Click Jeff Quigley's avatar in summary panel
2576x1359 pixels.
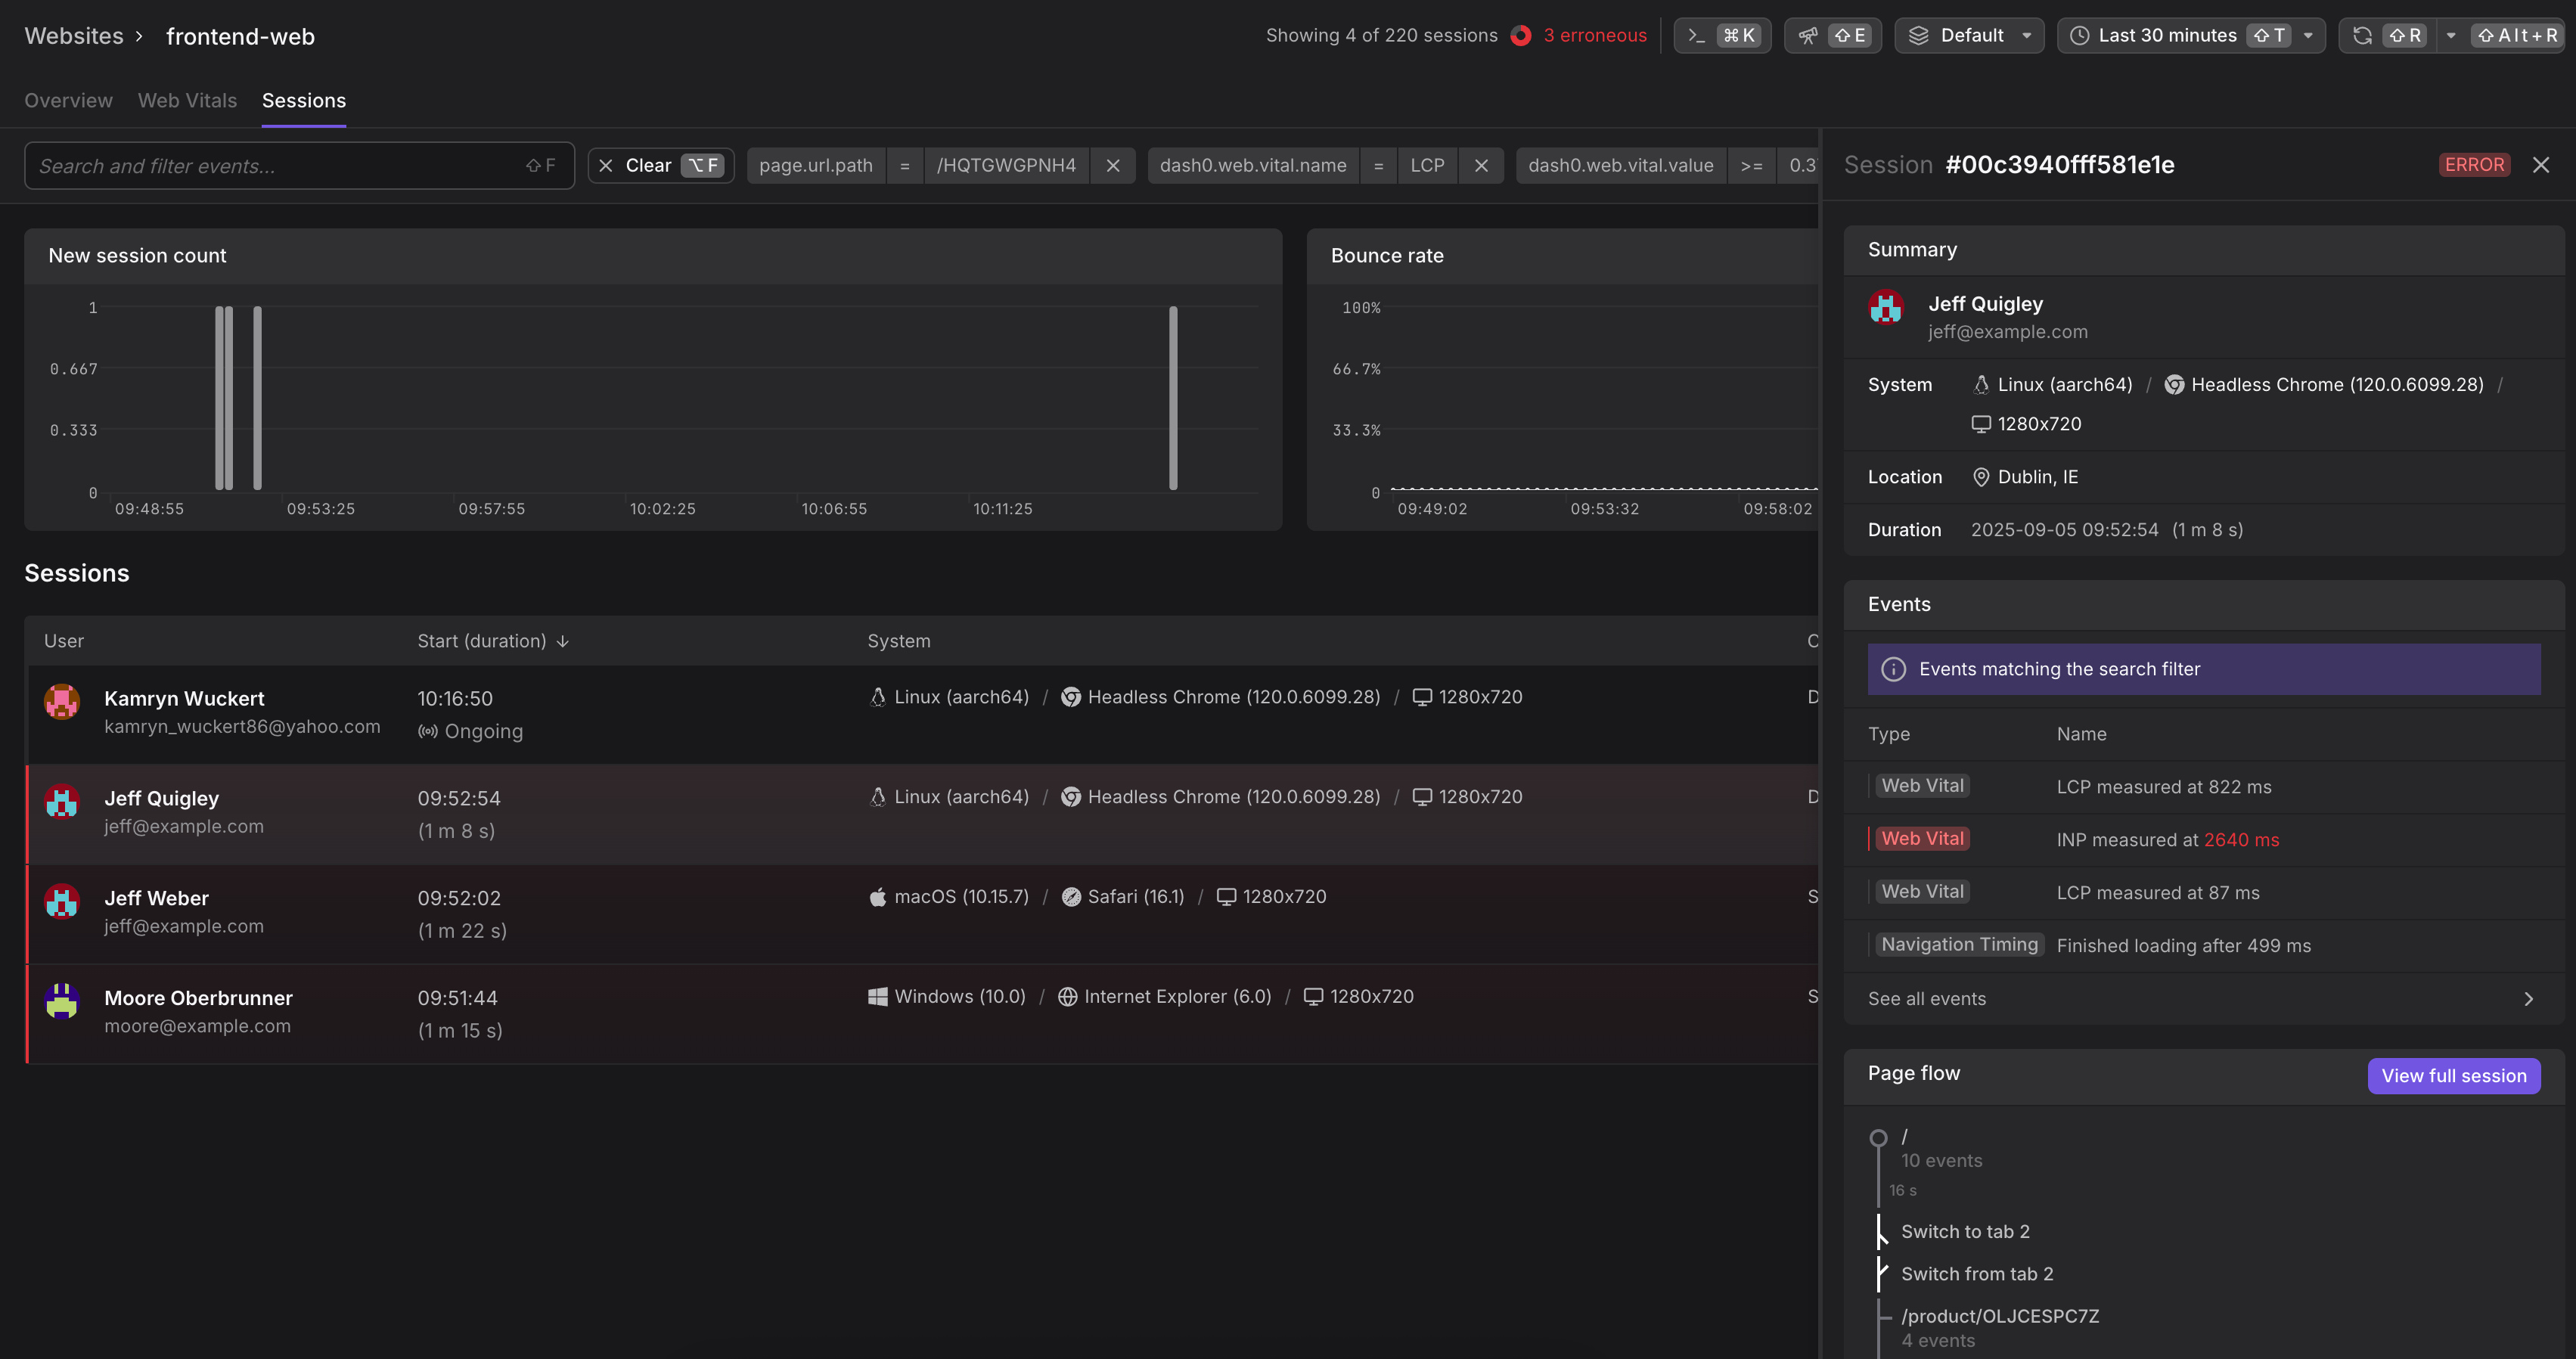tap(1886, 308)
